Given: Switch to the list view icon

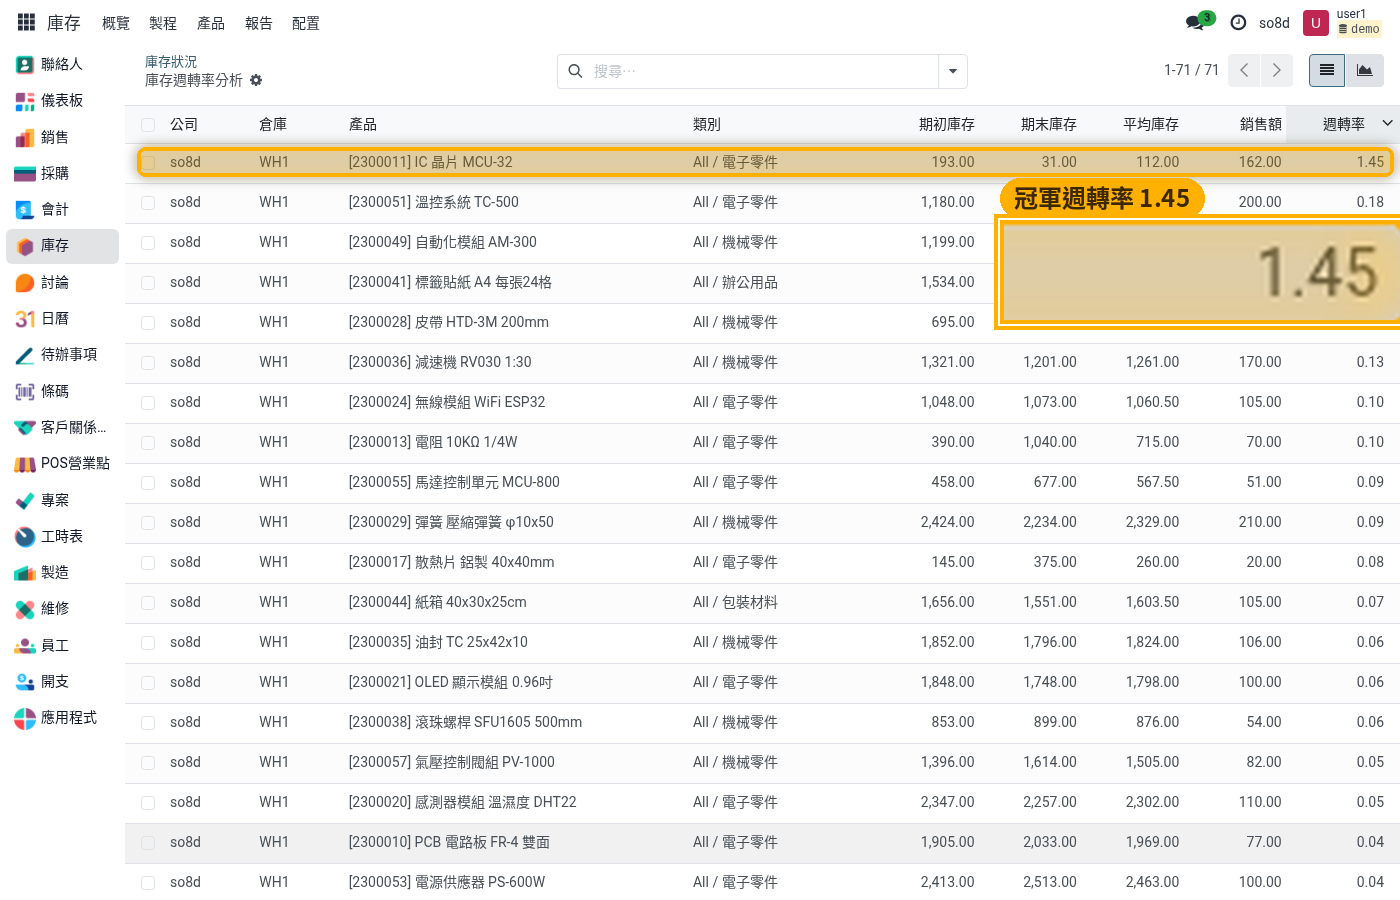Looking at the screenshot, I should pyautogui.click(x=1327, y=70).
